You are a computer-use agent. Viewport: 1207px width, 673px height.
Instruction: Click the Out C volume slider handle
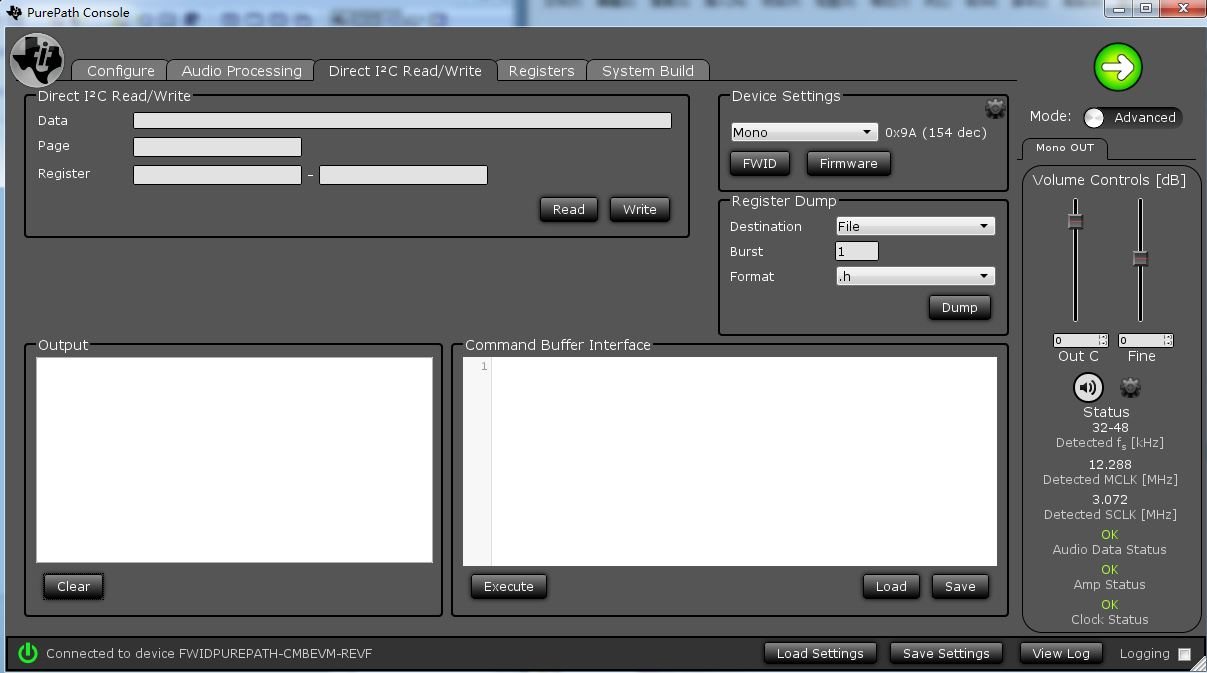point(1075,221)
